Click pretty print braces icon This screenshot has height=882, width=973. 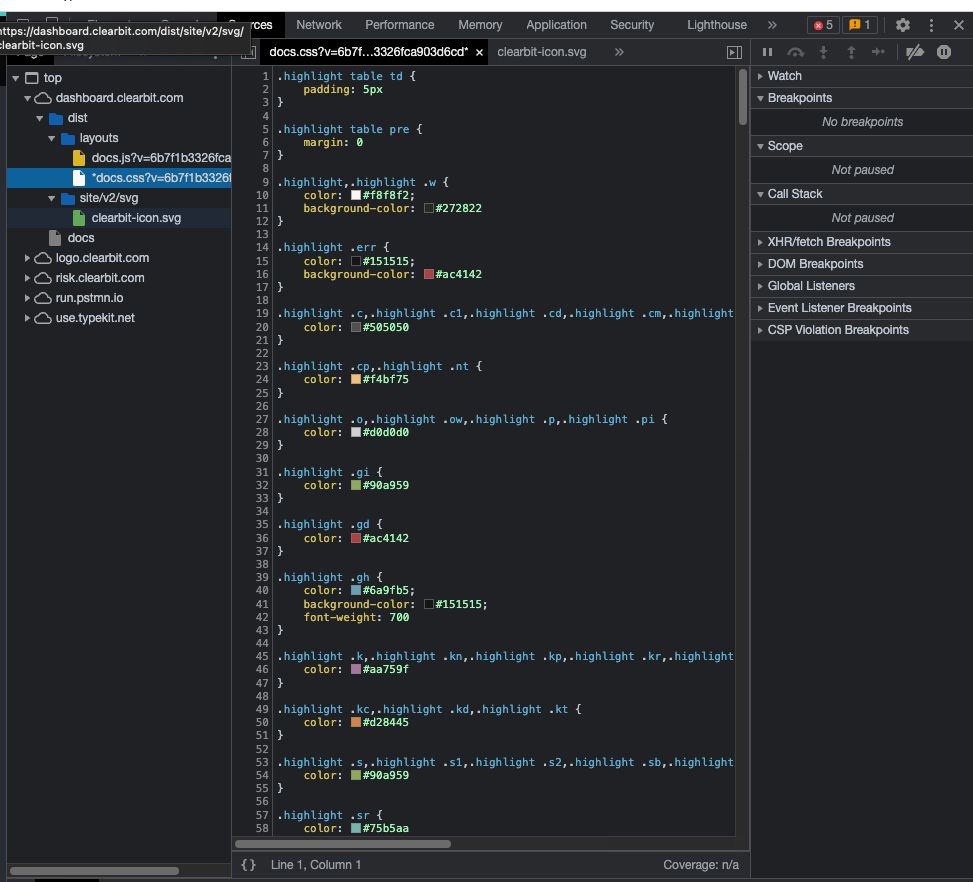click(248, 865)
